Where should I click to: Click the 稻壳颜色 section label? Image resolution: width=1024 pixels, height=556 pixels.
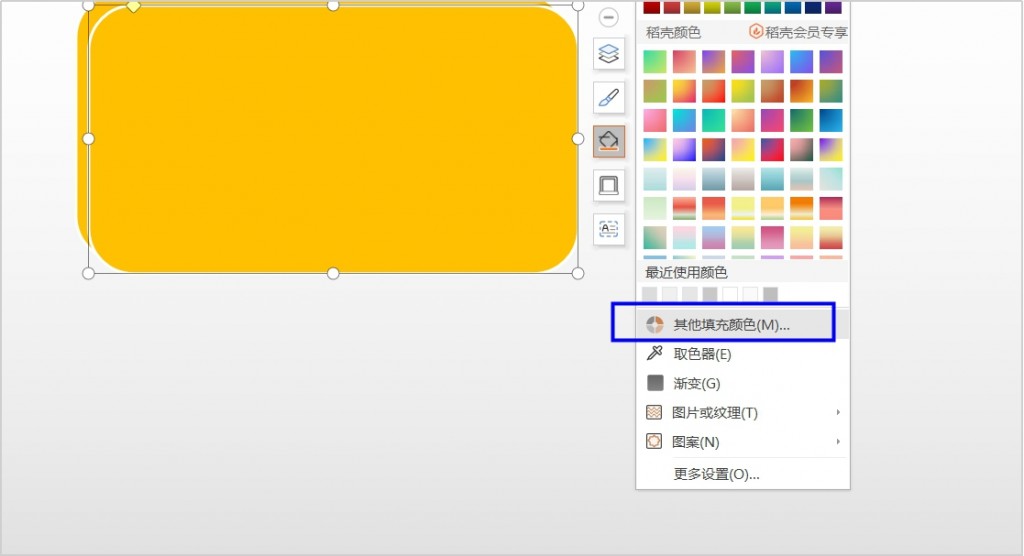pos(673,32)
